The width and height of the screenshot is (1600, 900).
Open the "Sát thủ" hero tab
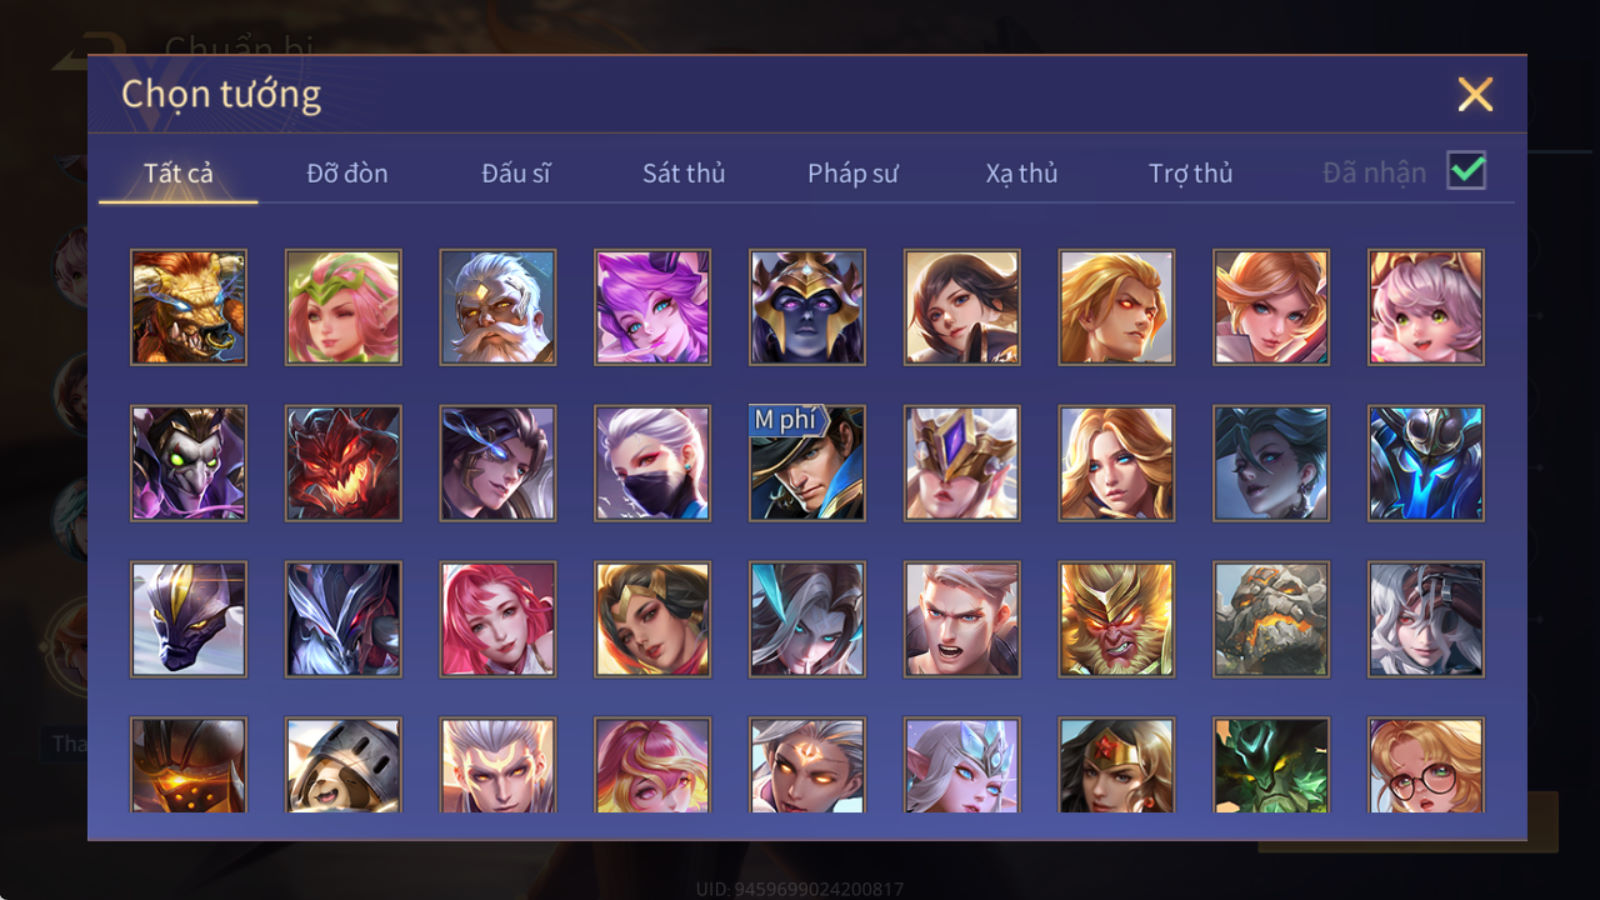[683, 173]
